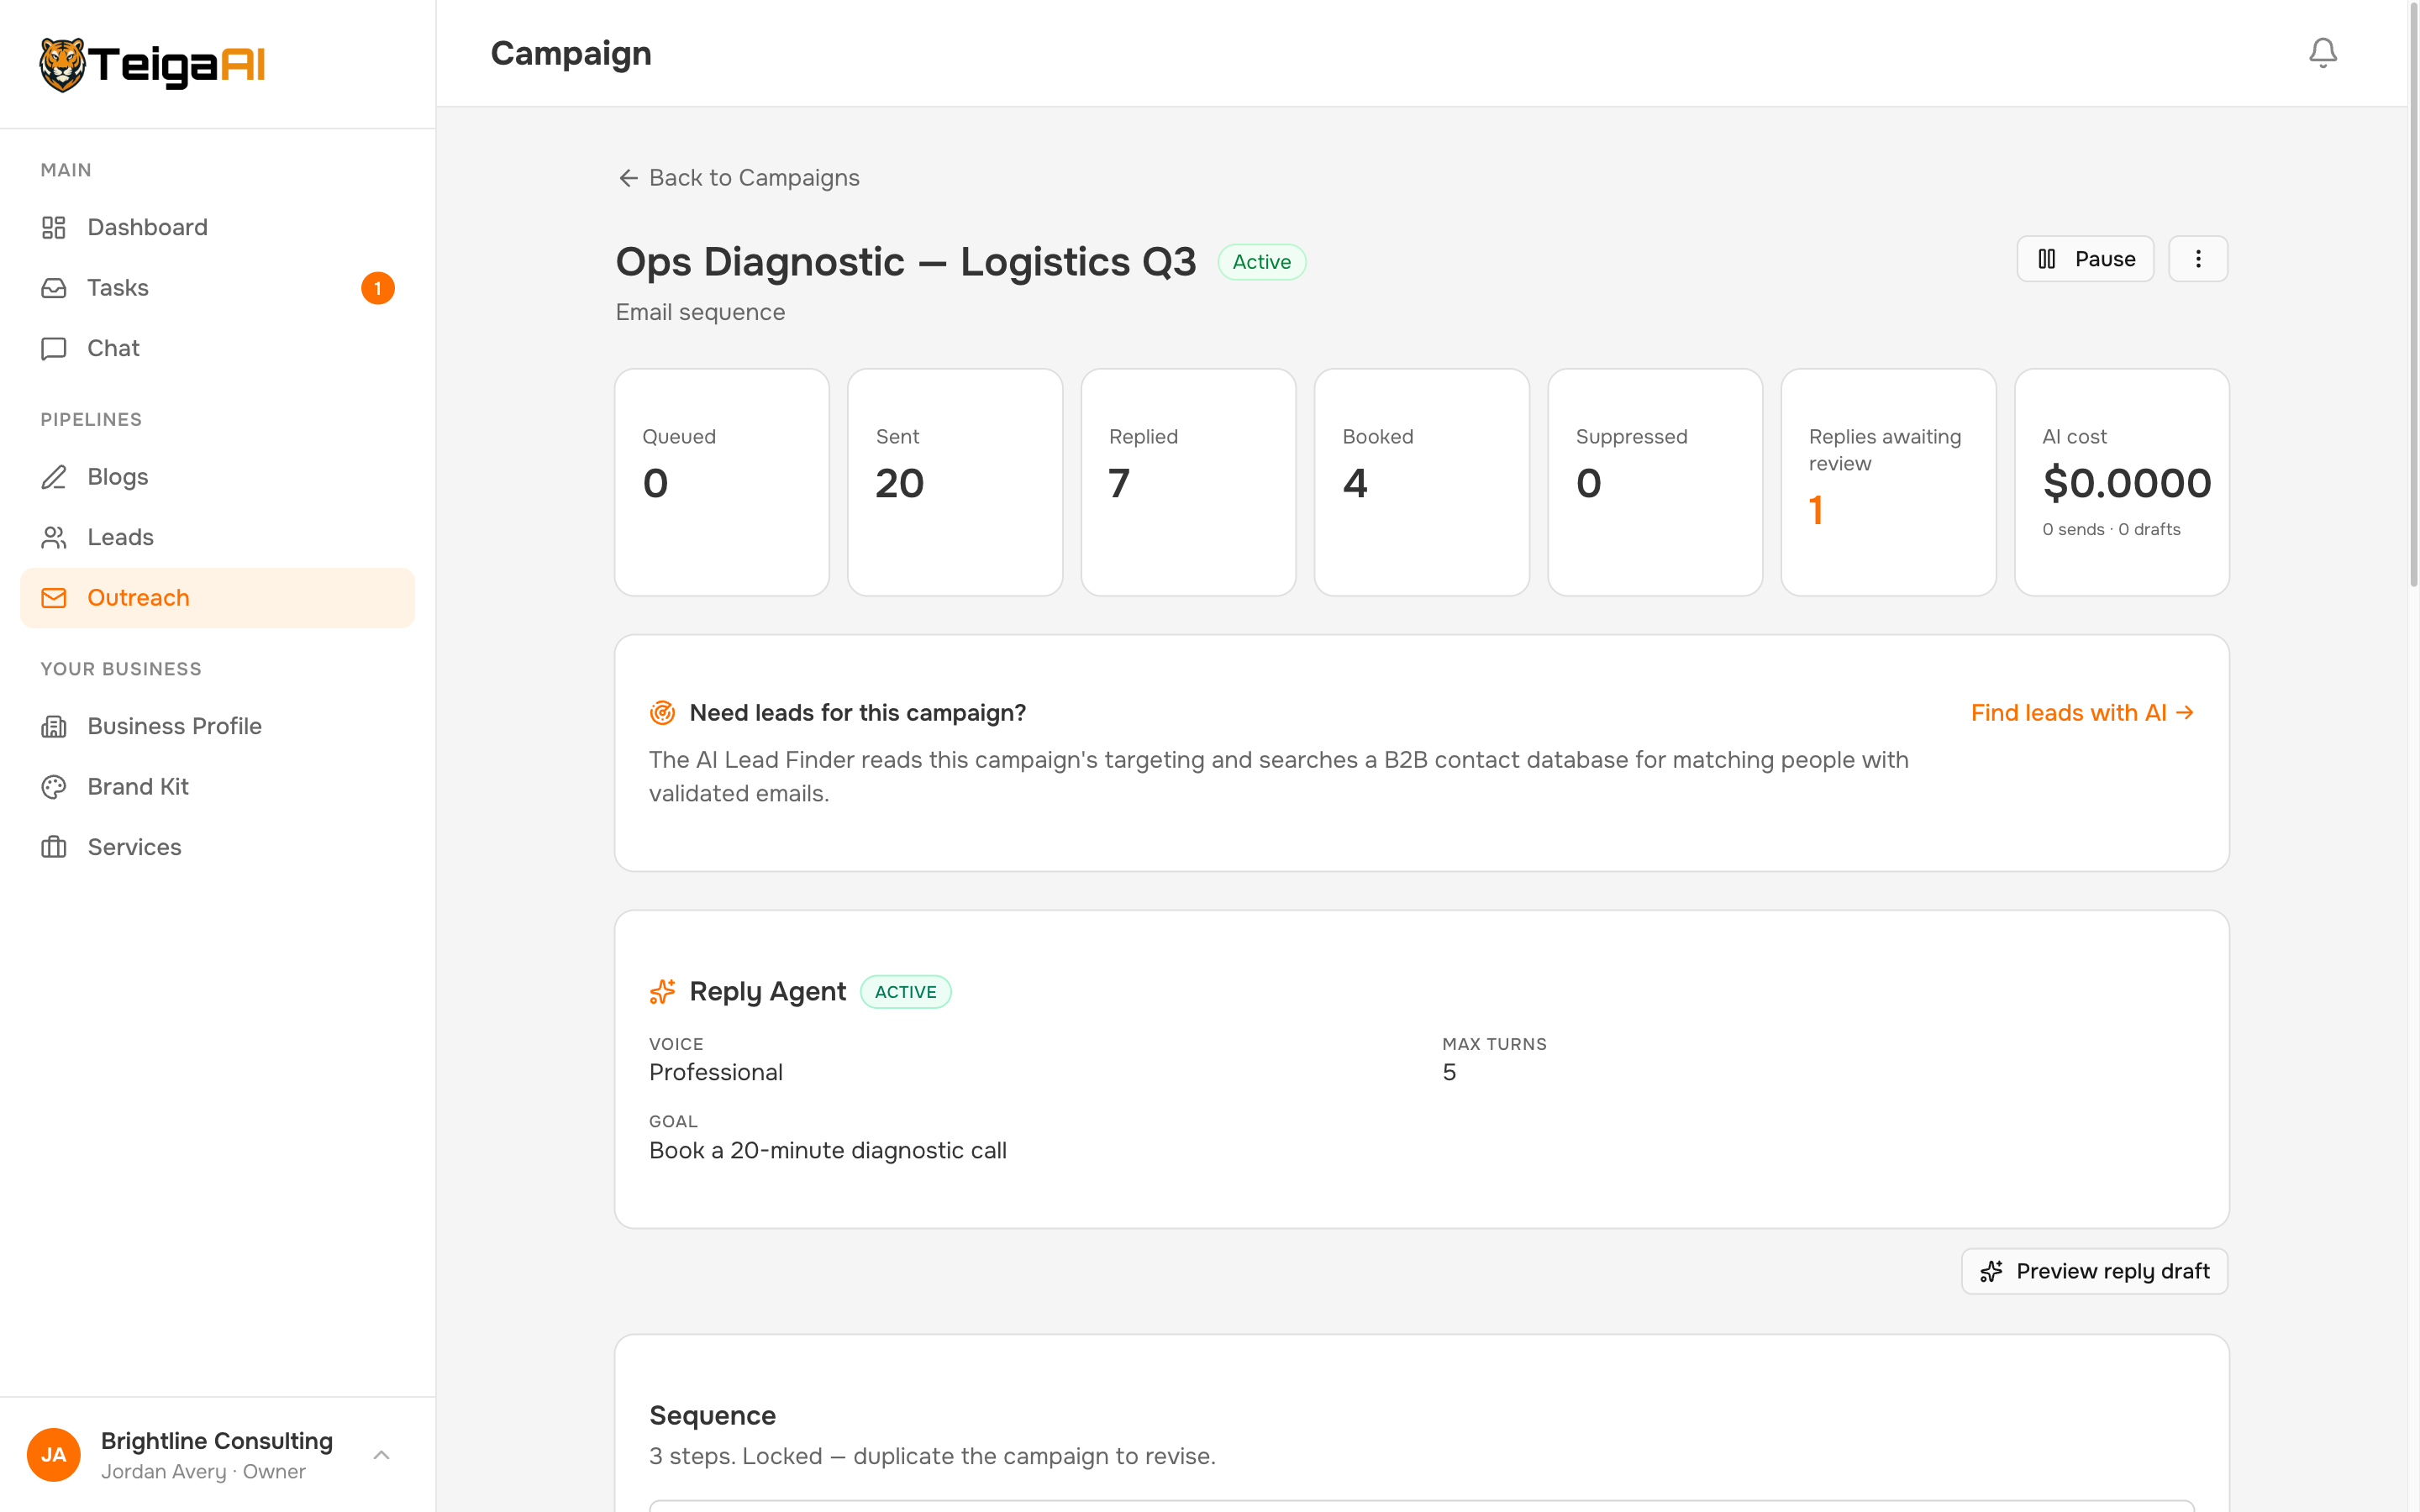Viewport: 2420px width, 1512px height.
Task: Click the Email sequence subtitle
Action: (x=700, y=312)
